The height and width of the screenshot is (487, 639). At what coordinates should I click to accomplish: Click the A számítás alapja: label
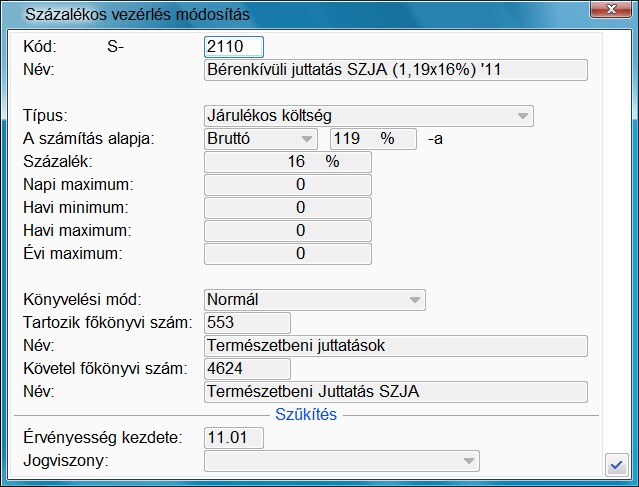[x=89, y=139]
